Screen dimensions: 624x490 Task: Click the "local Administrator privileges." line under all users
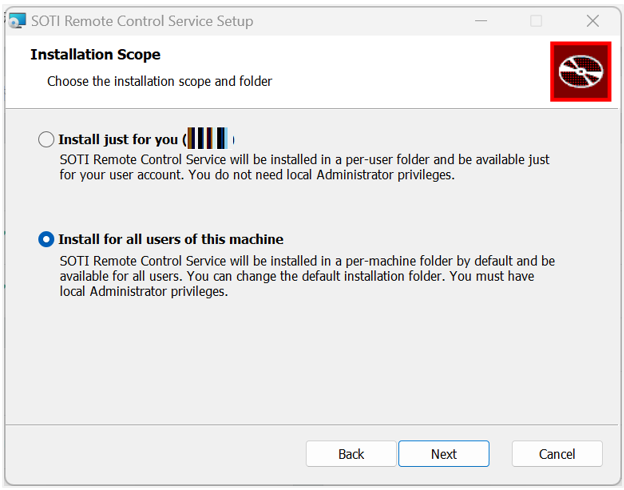[x=144, y=291]
